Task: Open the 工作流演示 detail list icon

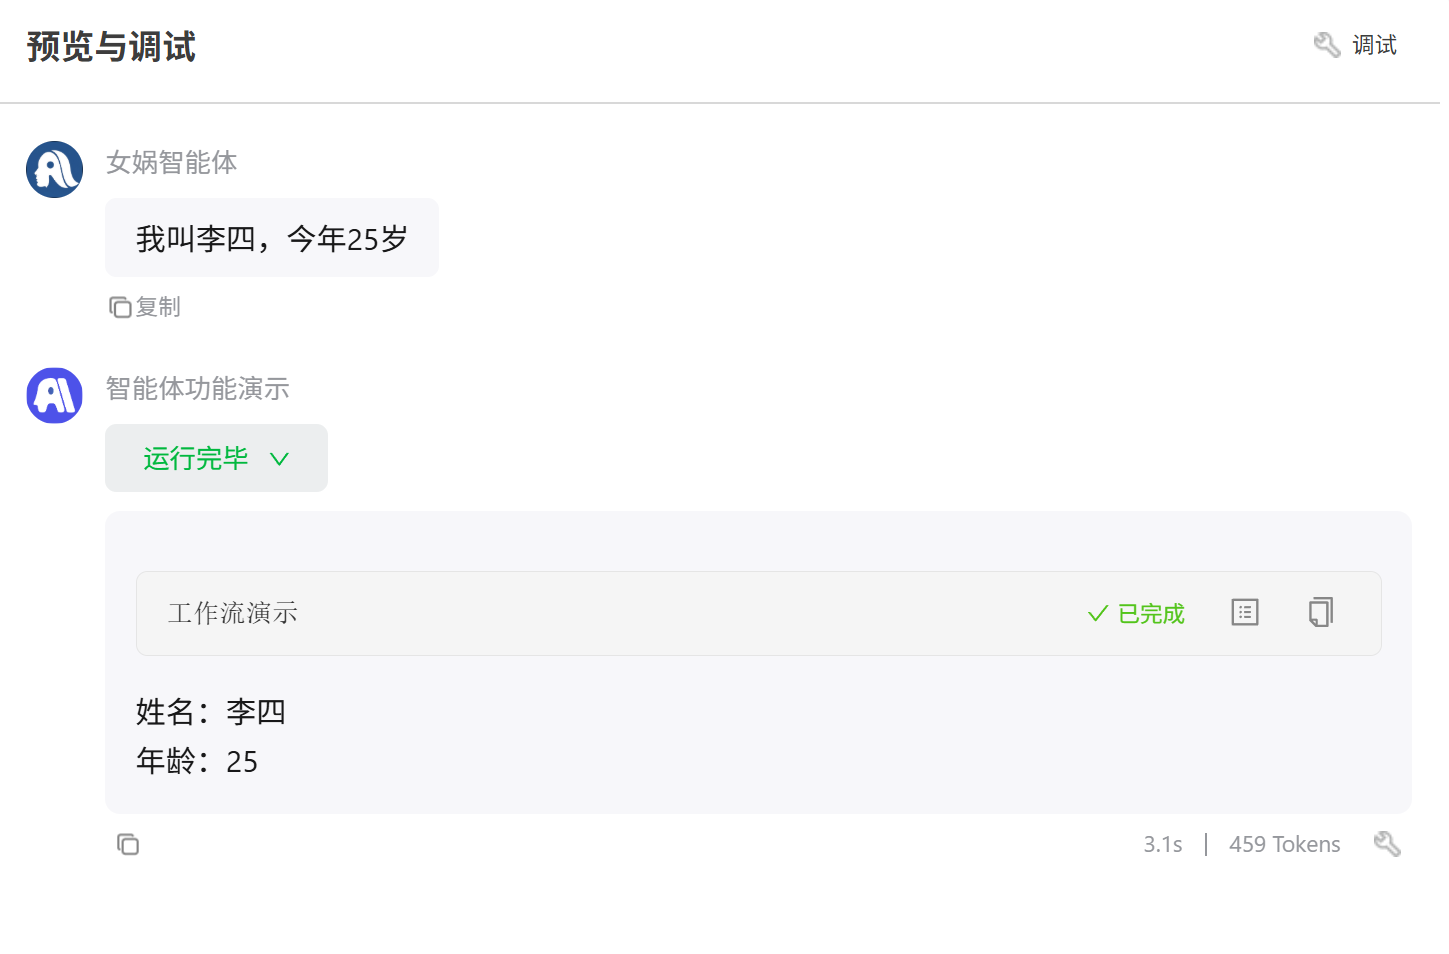Action: pos(1244,612)
